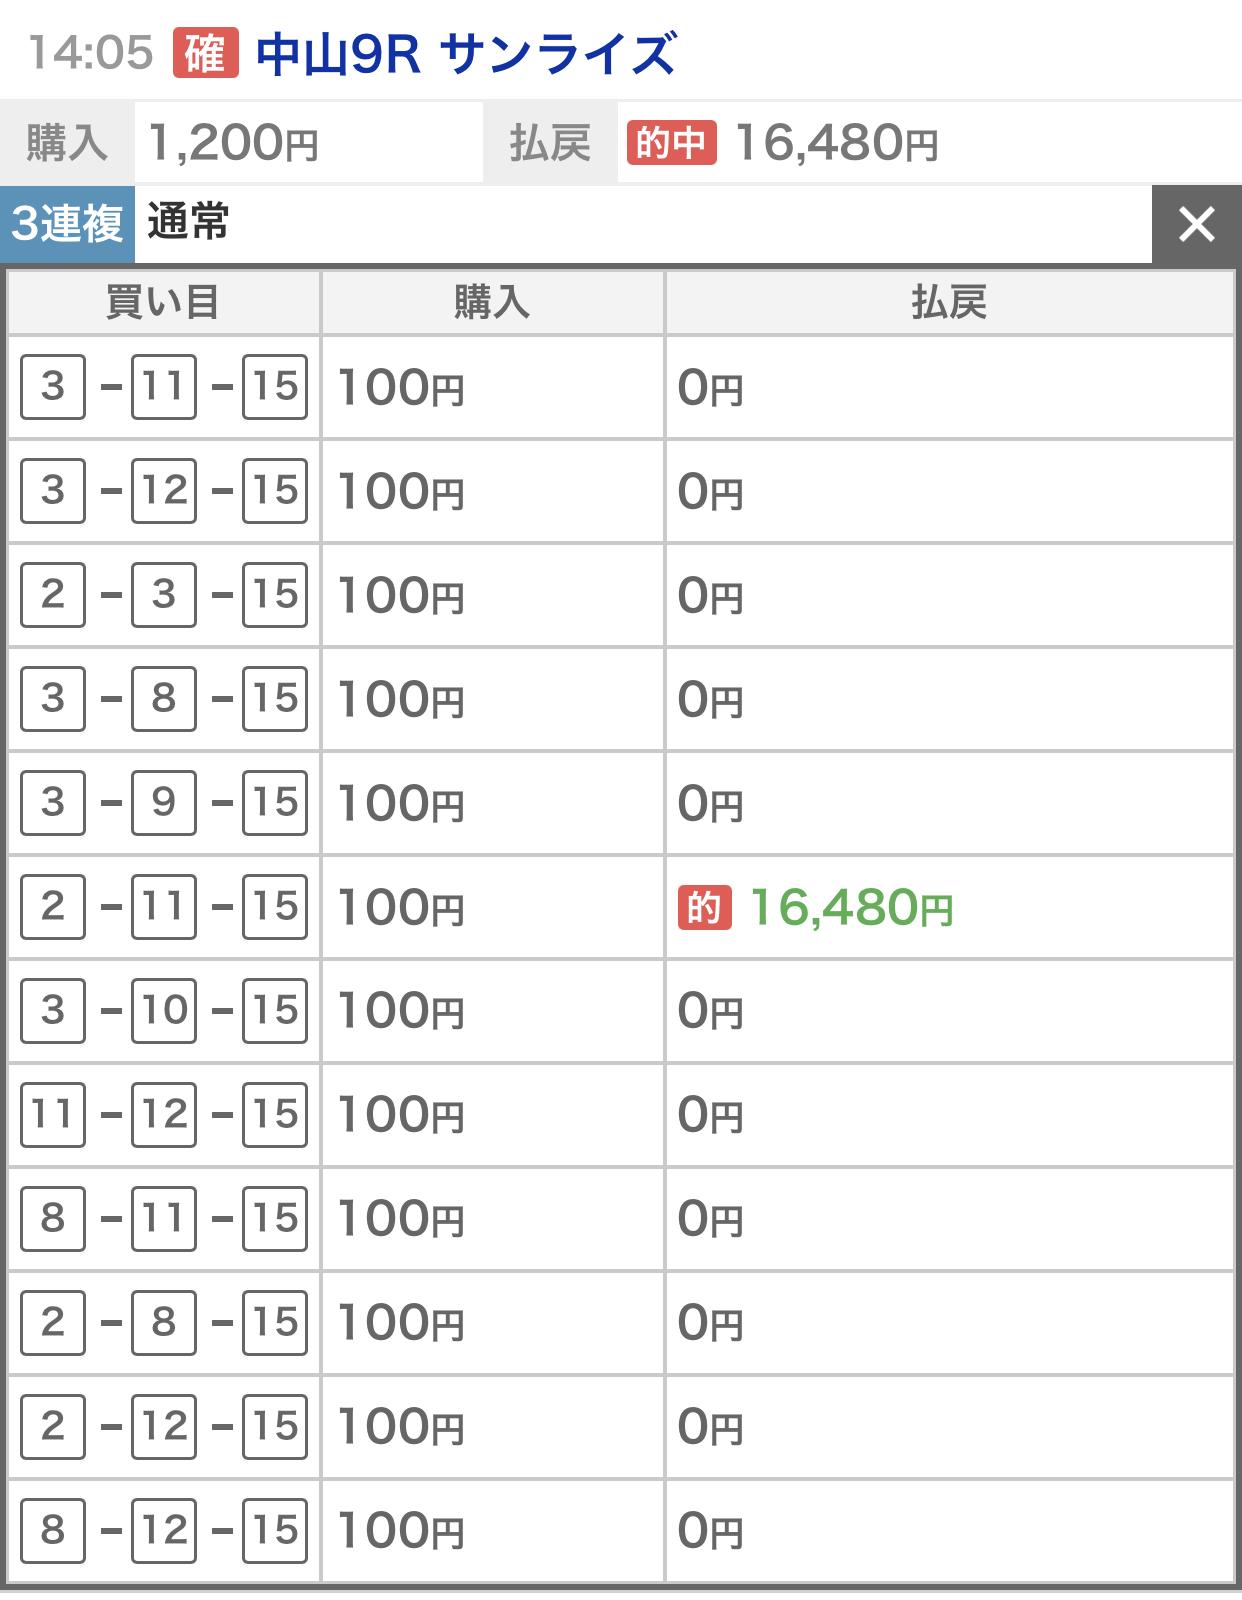
Task: Select the 3連複 bet type label
Action: pos(67,224)
